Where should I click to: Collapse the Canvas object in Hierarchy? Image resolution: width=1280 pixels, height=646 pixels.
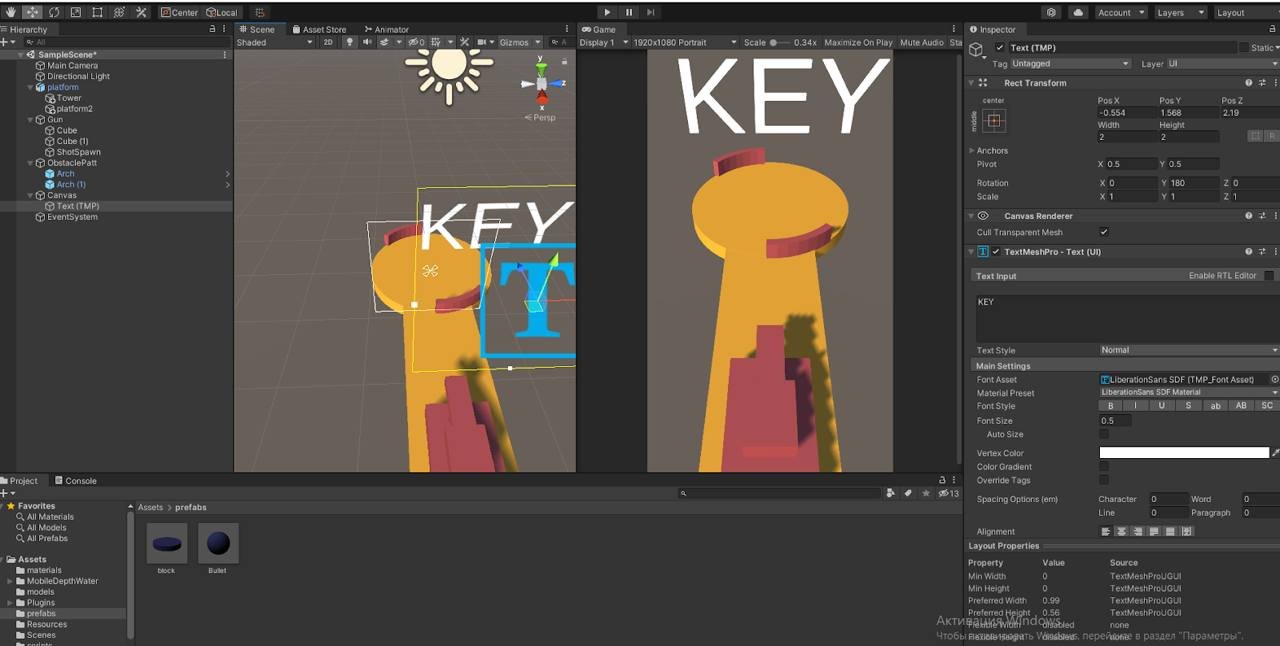[31, 195]
